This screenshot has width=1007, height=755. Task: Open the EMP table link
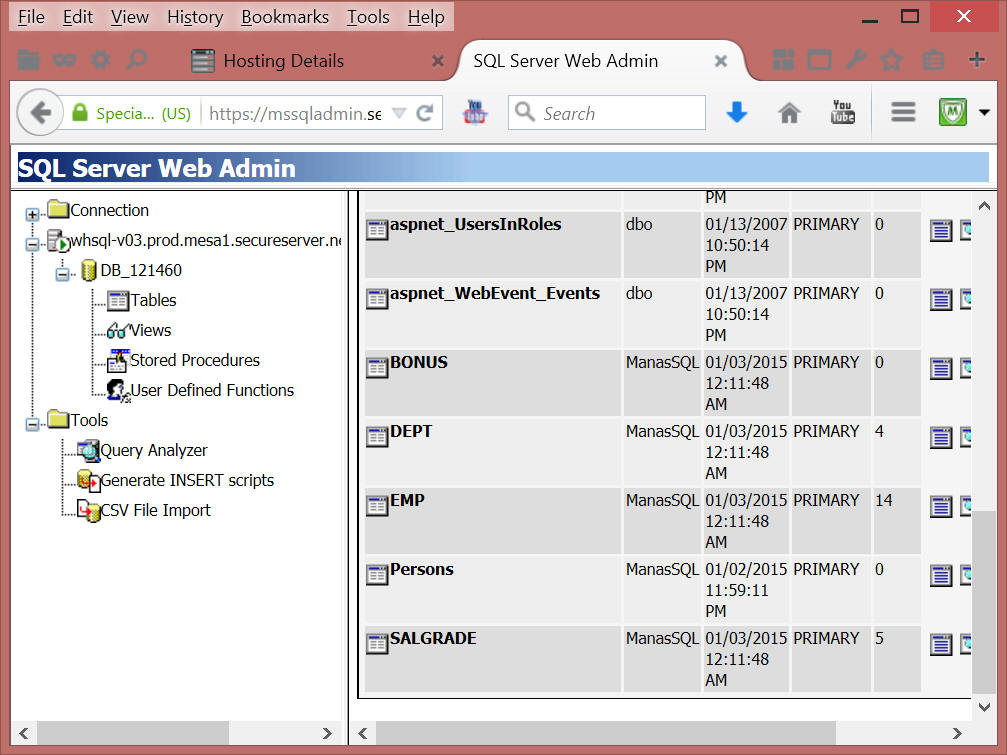(407, 500)
